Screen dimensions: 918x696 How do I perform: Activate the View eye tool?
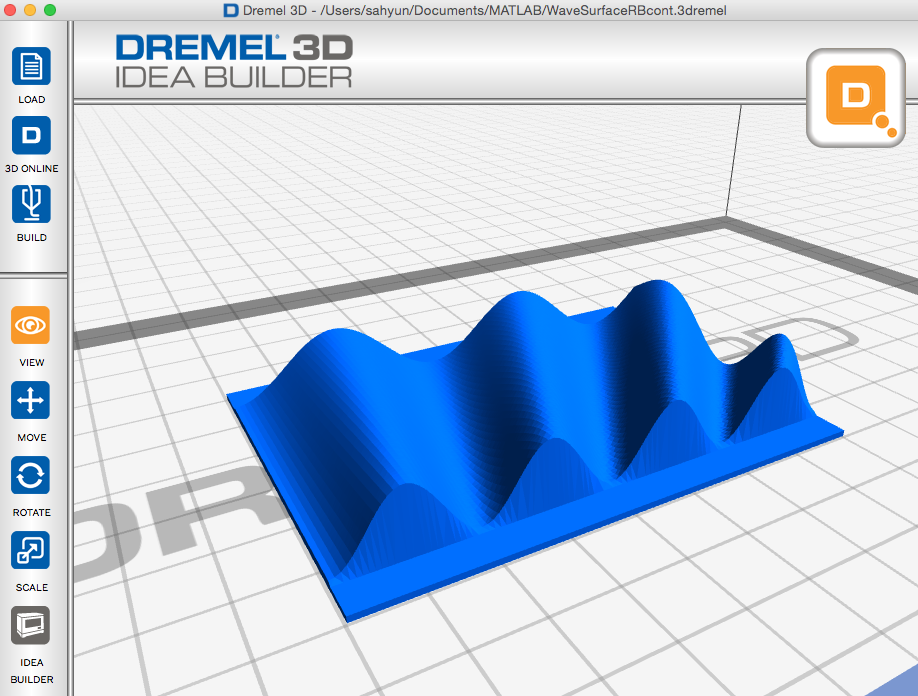(30, 325)
